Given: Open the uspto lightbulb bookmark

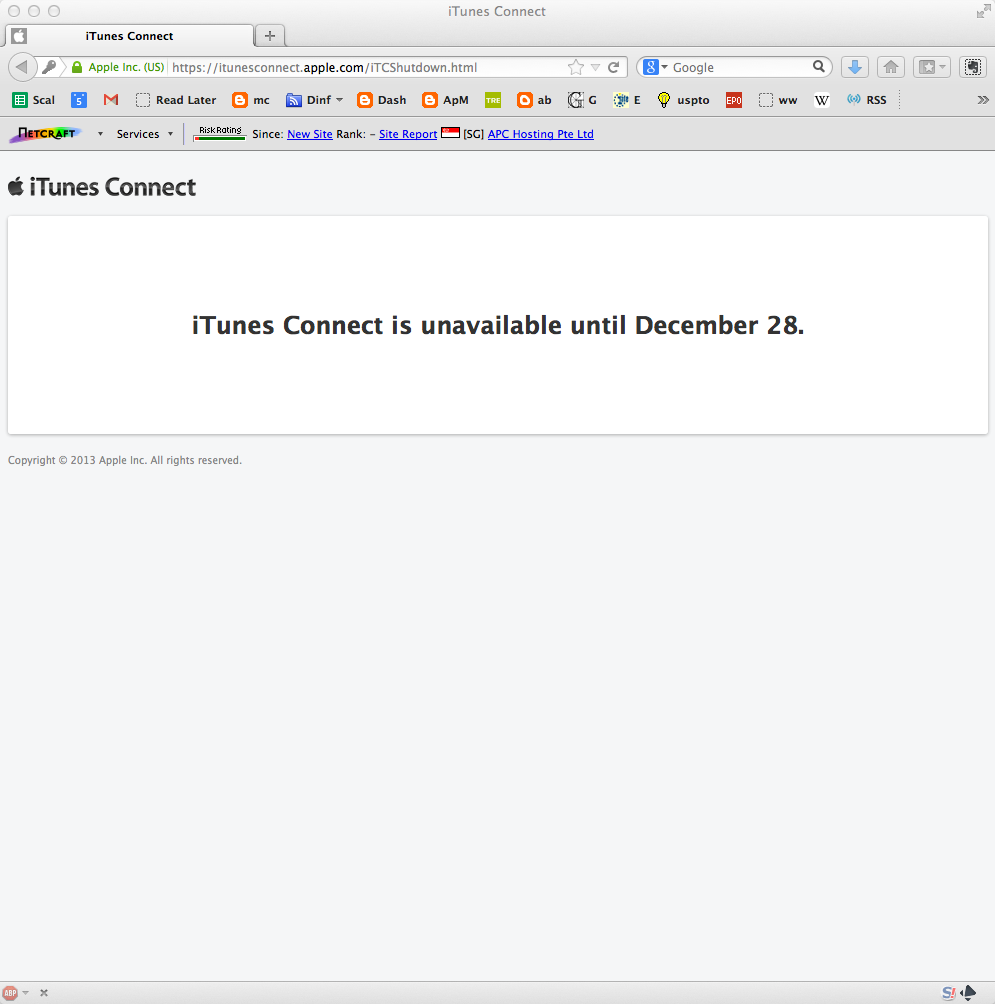Looking at the screenshot, I should [683, 100].
